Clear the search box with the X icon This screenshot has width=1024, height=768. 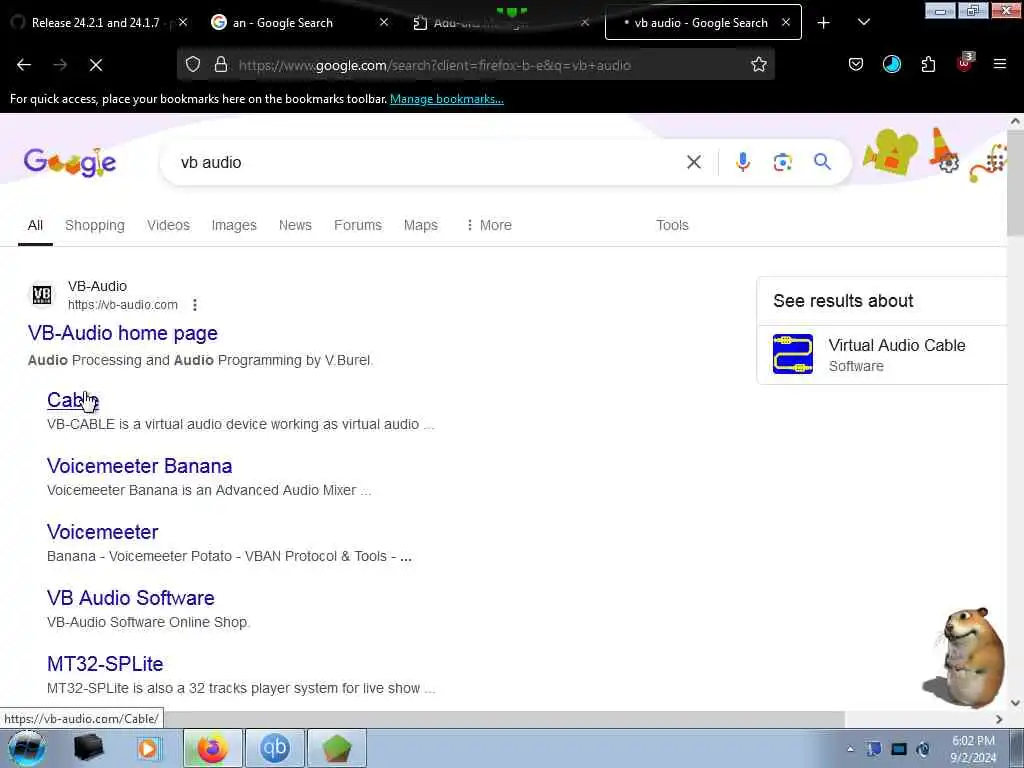pos(694,162)
